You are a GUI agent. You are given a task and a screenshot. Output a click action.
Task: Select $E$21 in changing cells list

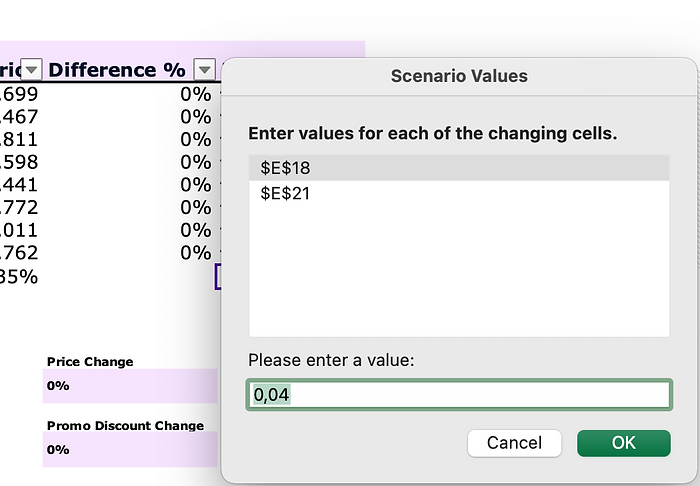point(458,193)
